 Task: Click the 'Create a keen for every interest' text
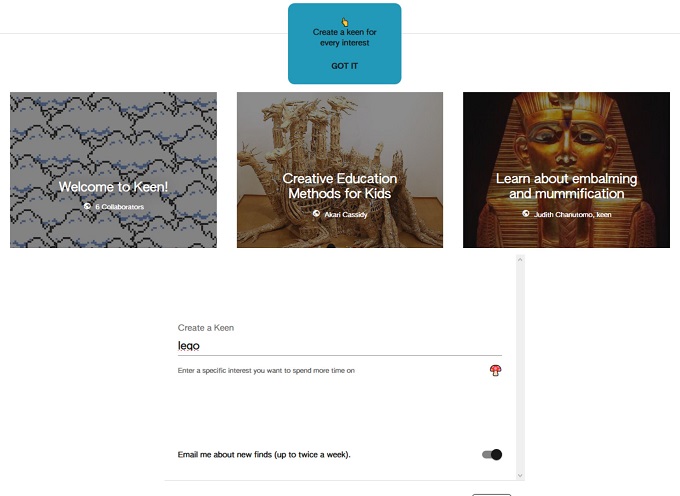coord(344,37)
